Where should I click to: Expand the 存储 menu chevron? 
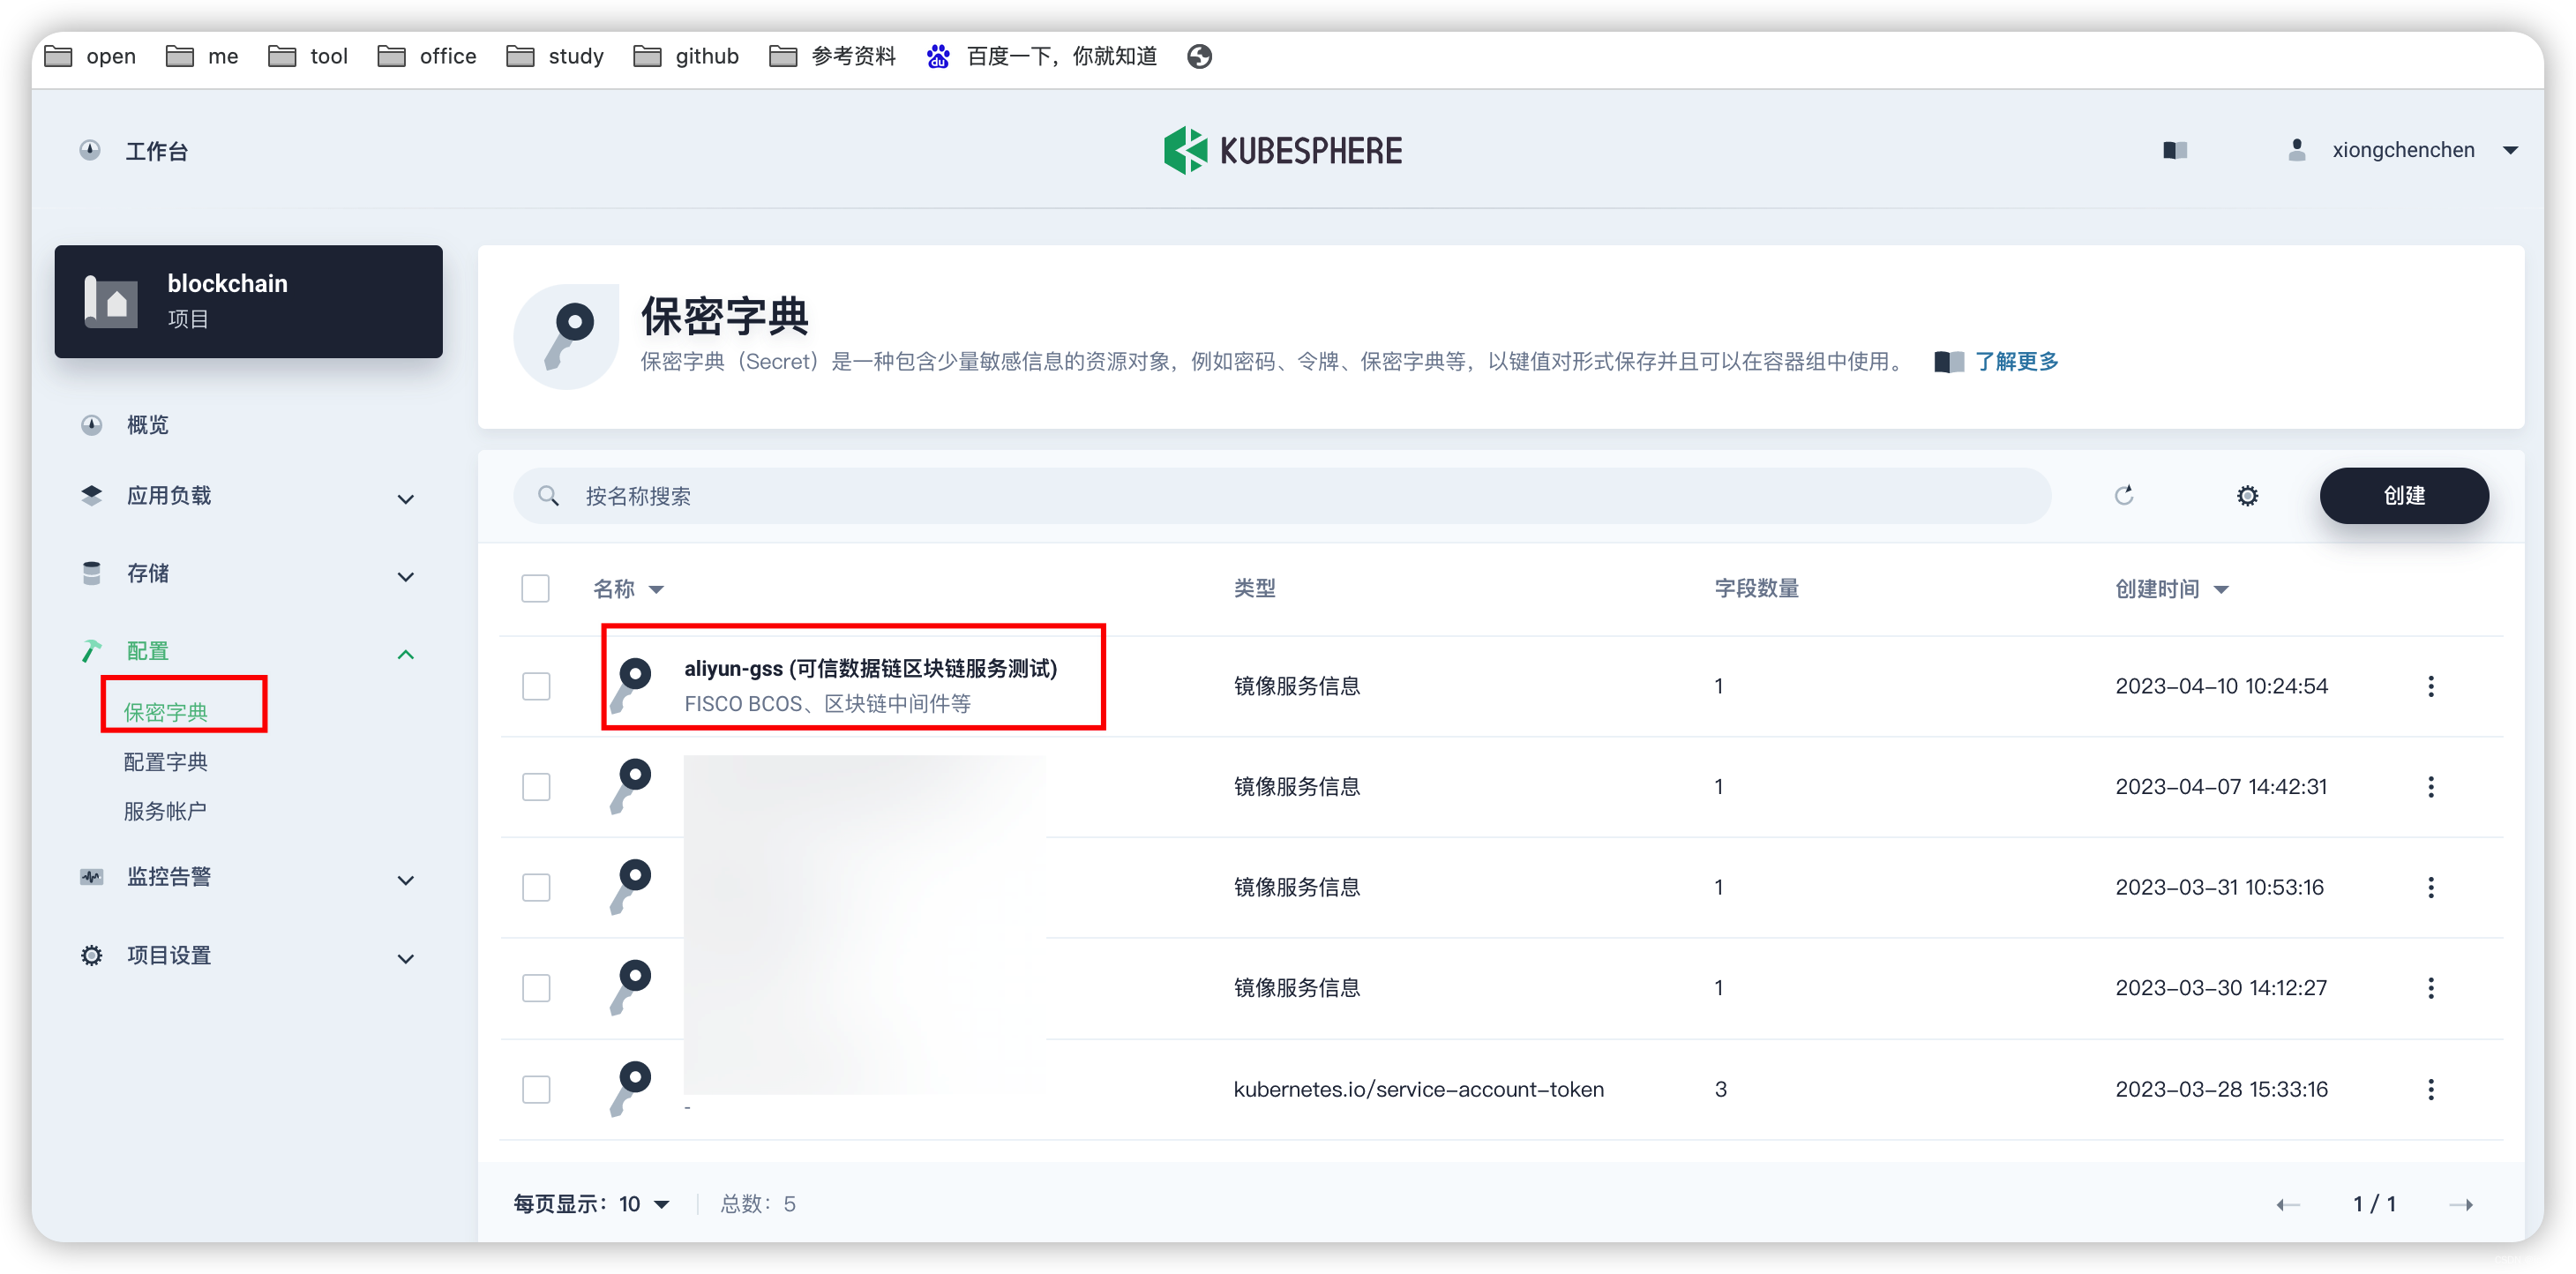(405, 576)
